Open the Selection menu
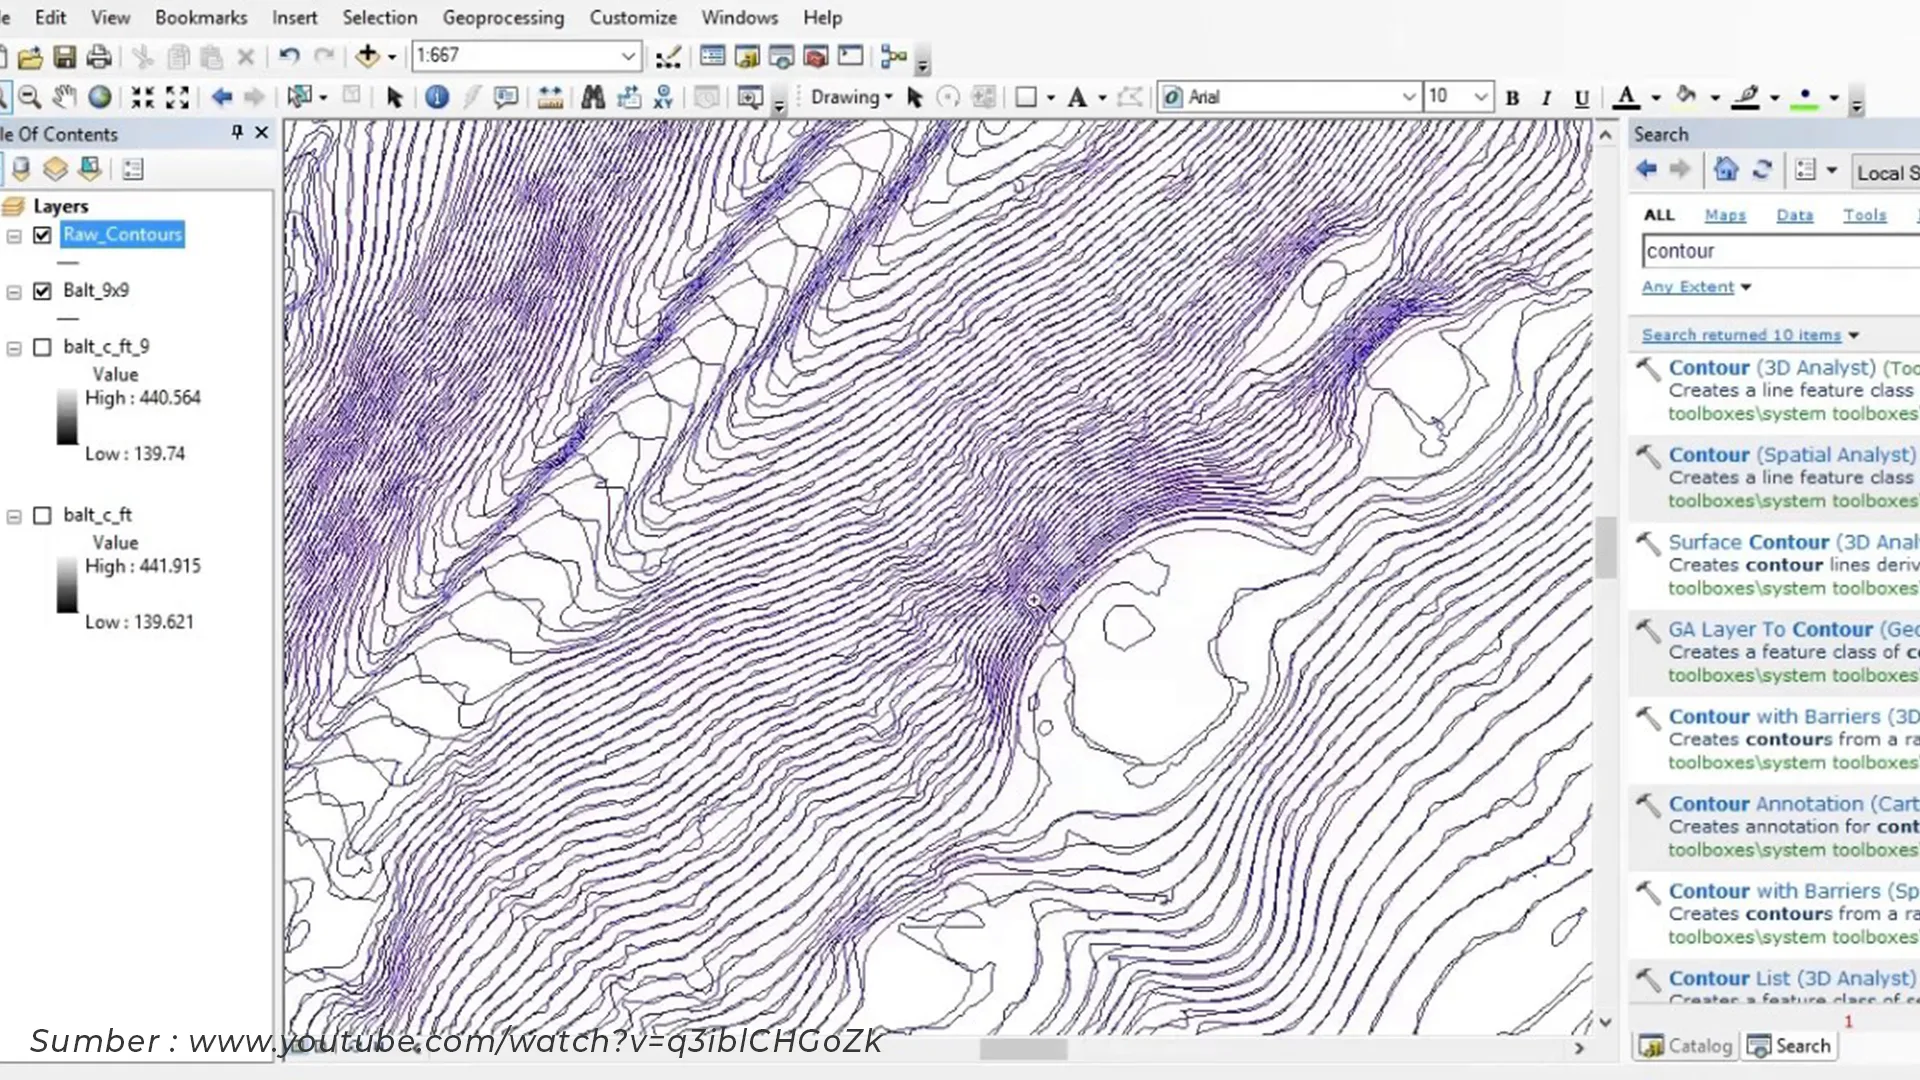 pyautogui.click(x=379, y=17)
